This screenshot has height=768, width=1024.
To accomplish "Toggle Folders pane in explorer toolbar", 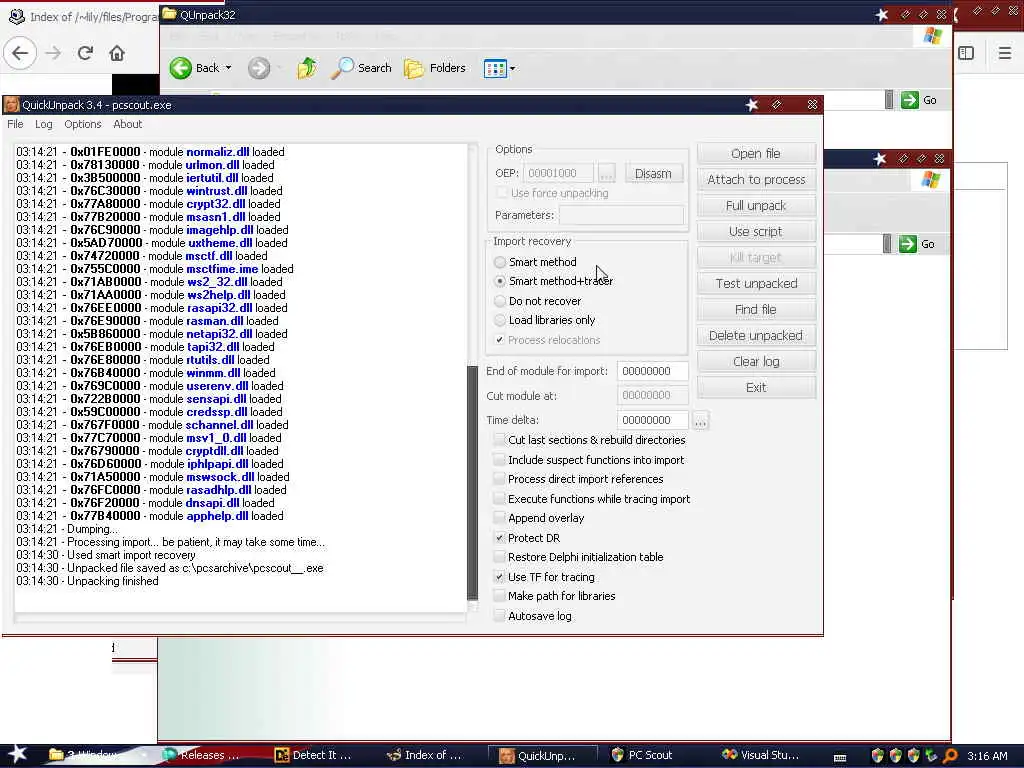I will click(x=435, y=68).
